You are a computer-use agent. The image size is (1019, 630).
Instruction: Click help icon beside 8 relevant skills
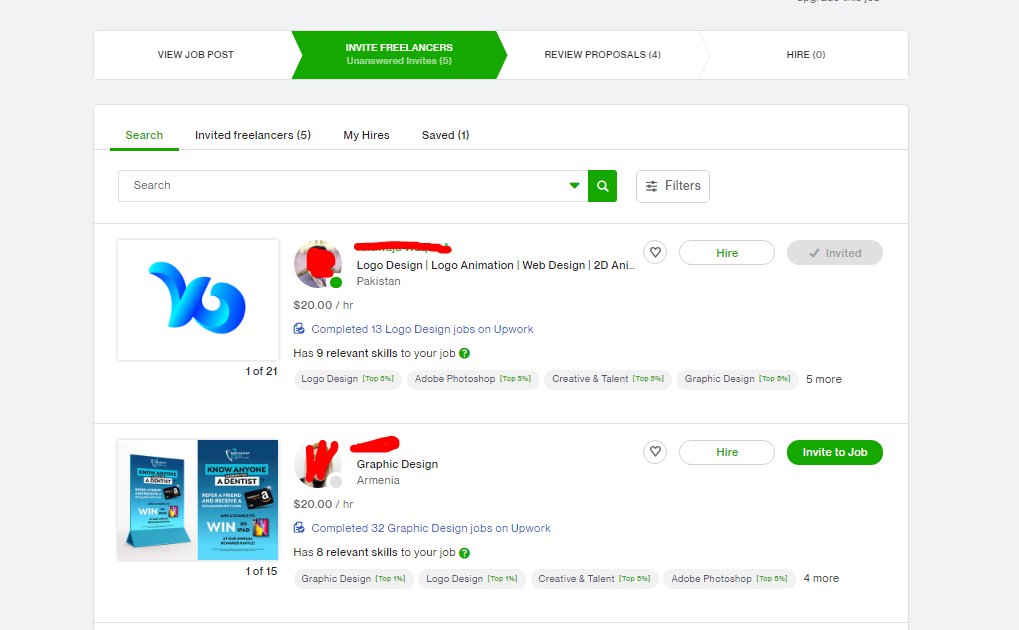[x=464, y=553]
